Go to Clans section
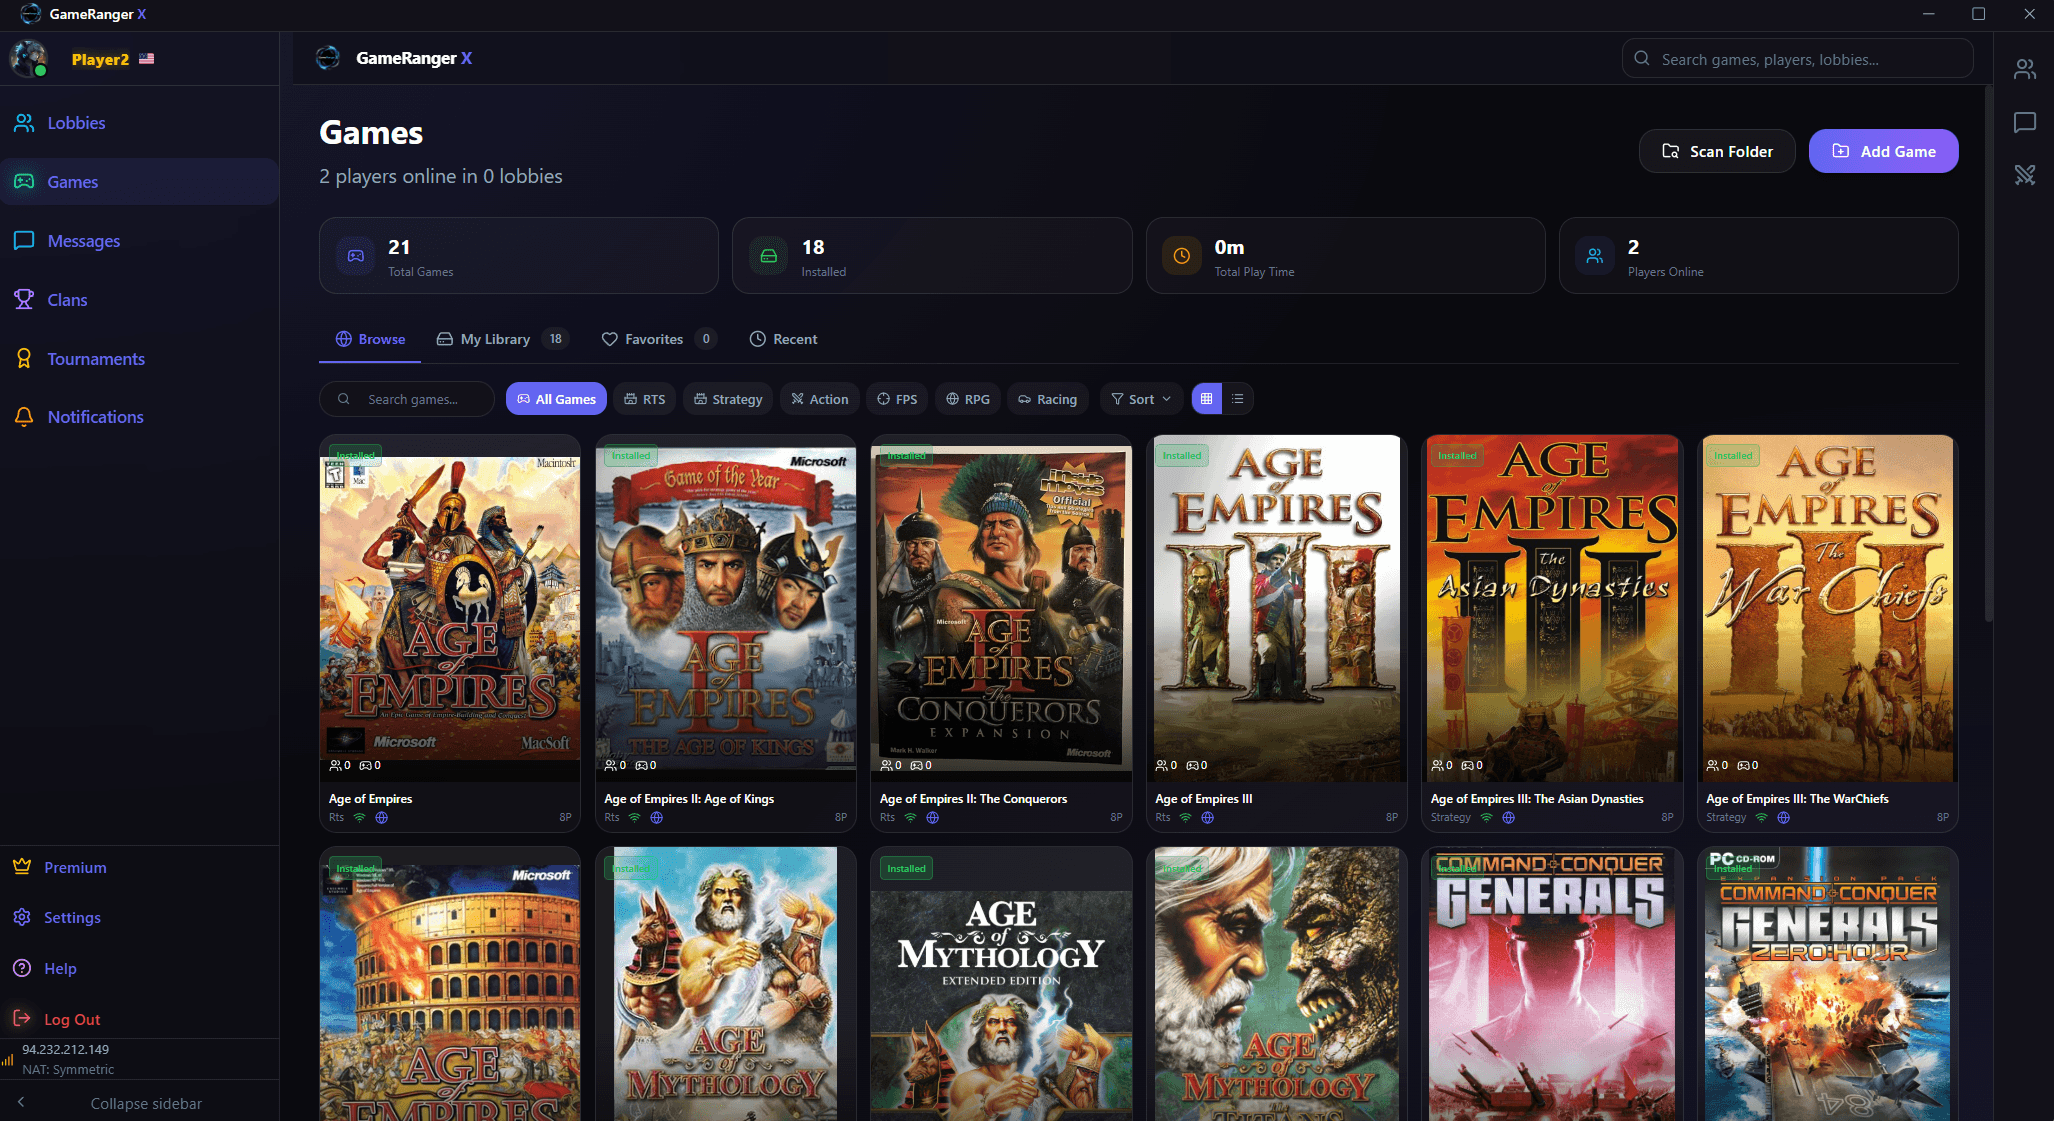 pyautogui.click(x=140, y=300)
